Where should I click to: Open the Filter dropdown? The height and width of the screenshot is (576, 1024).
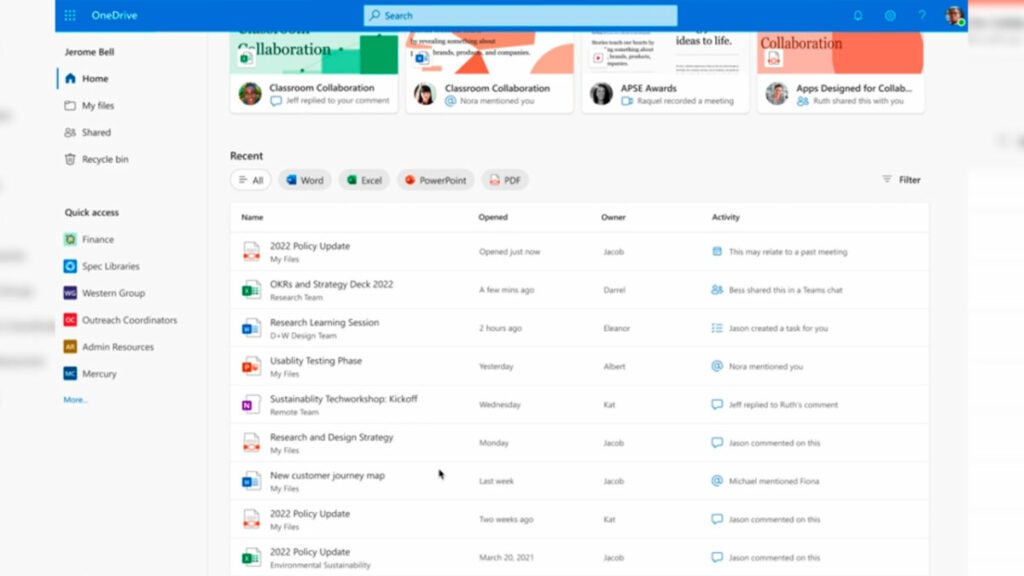(x=900, y=180)
